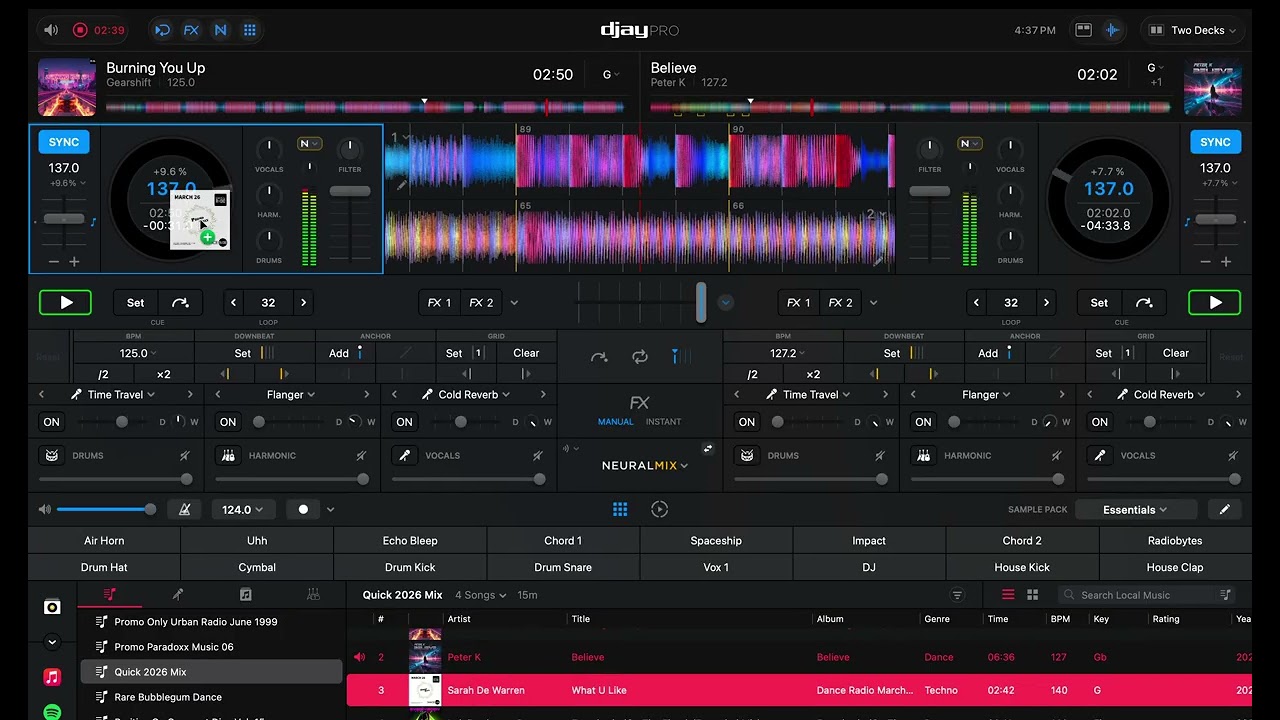
Task: Trigger the Spaceship sample pad
Action: point(716,541)
